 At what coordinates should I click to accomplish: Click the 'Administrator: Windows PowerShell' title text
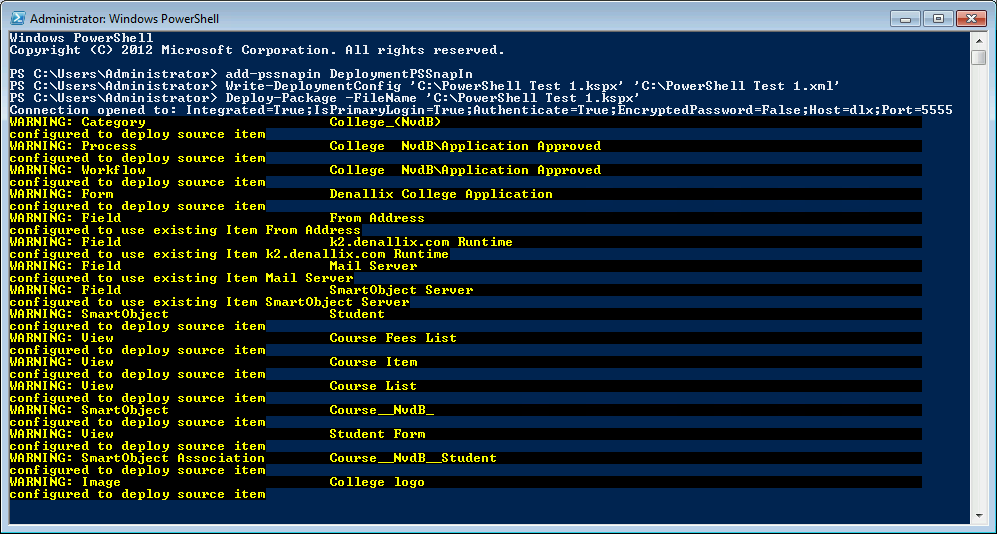click(x=126, y=18)
